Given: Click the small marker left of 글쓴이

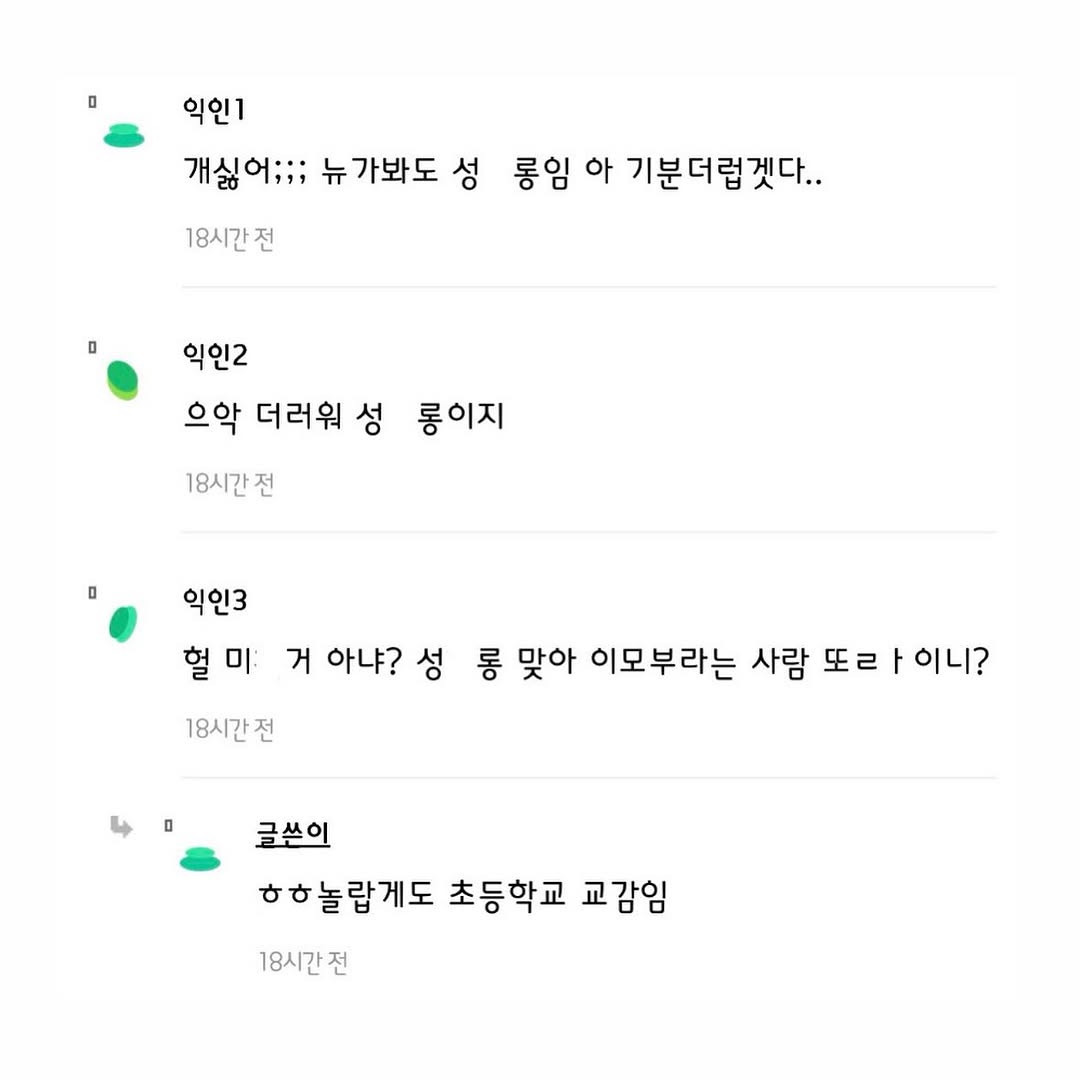Looking at the screenshot, I should click(x=168, y=825).
